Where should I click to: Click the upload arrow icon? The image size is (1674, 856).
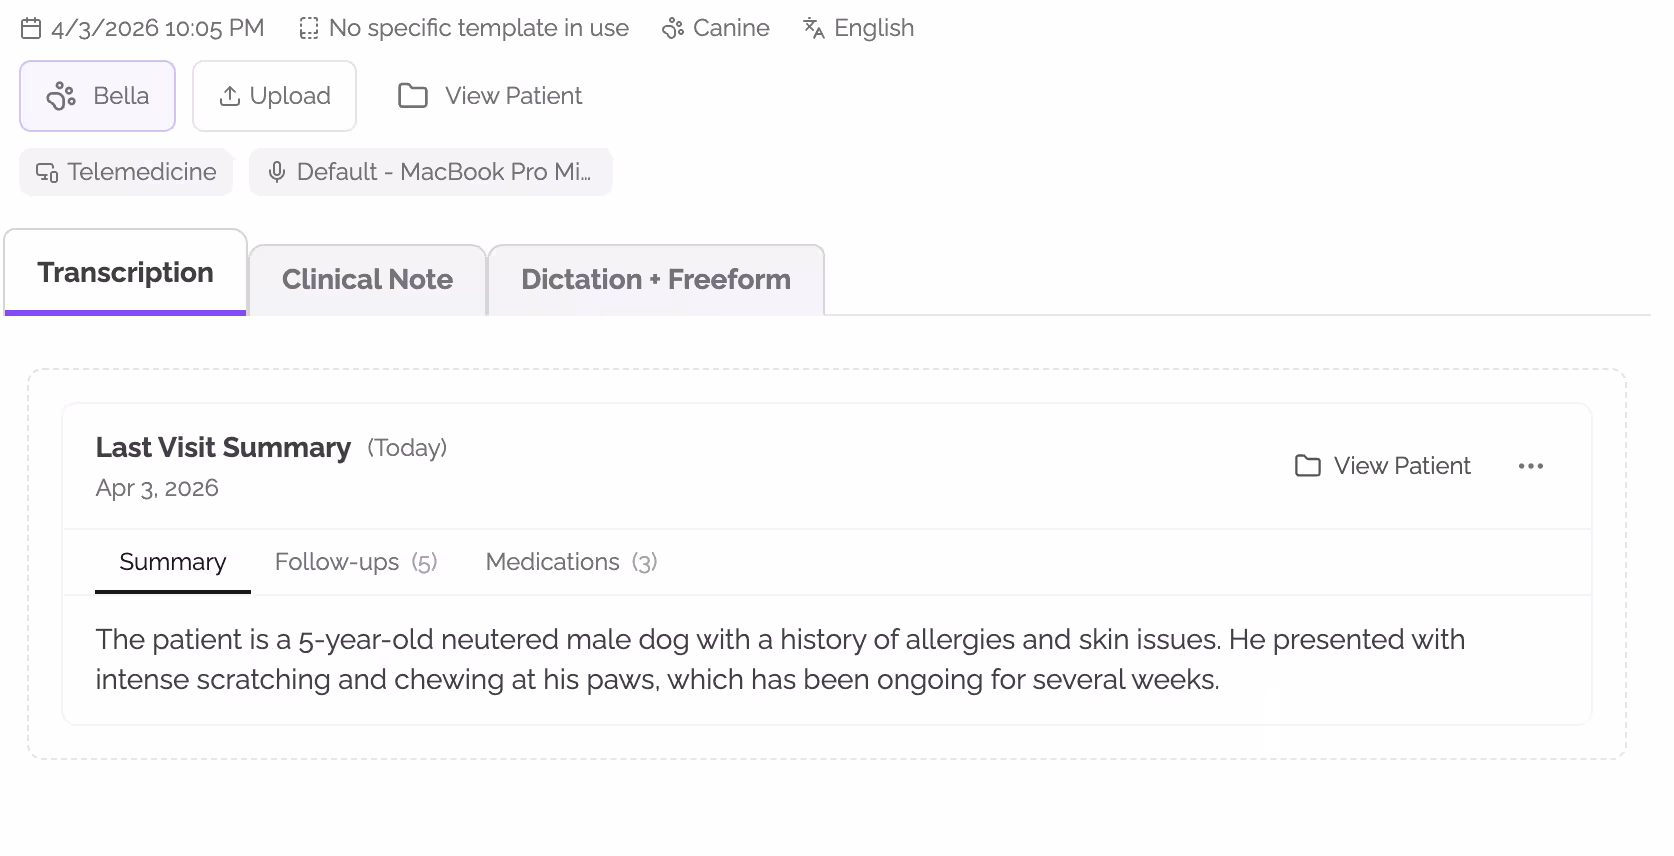(230, 96)
